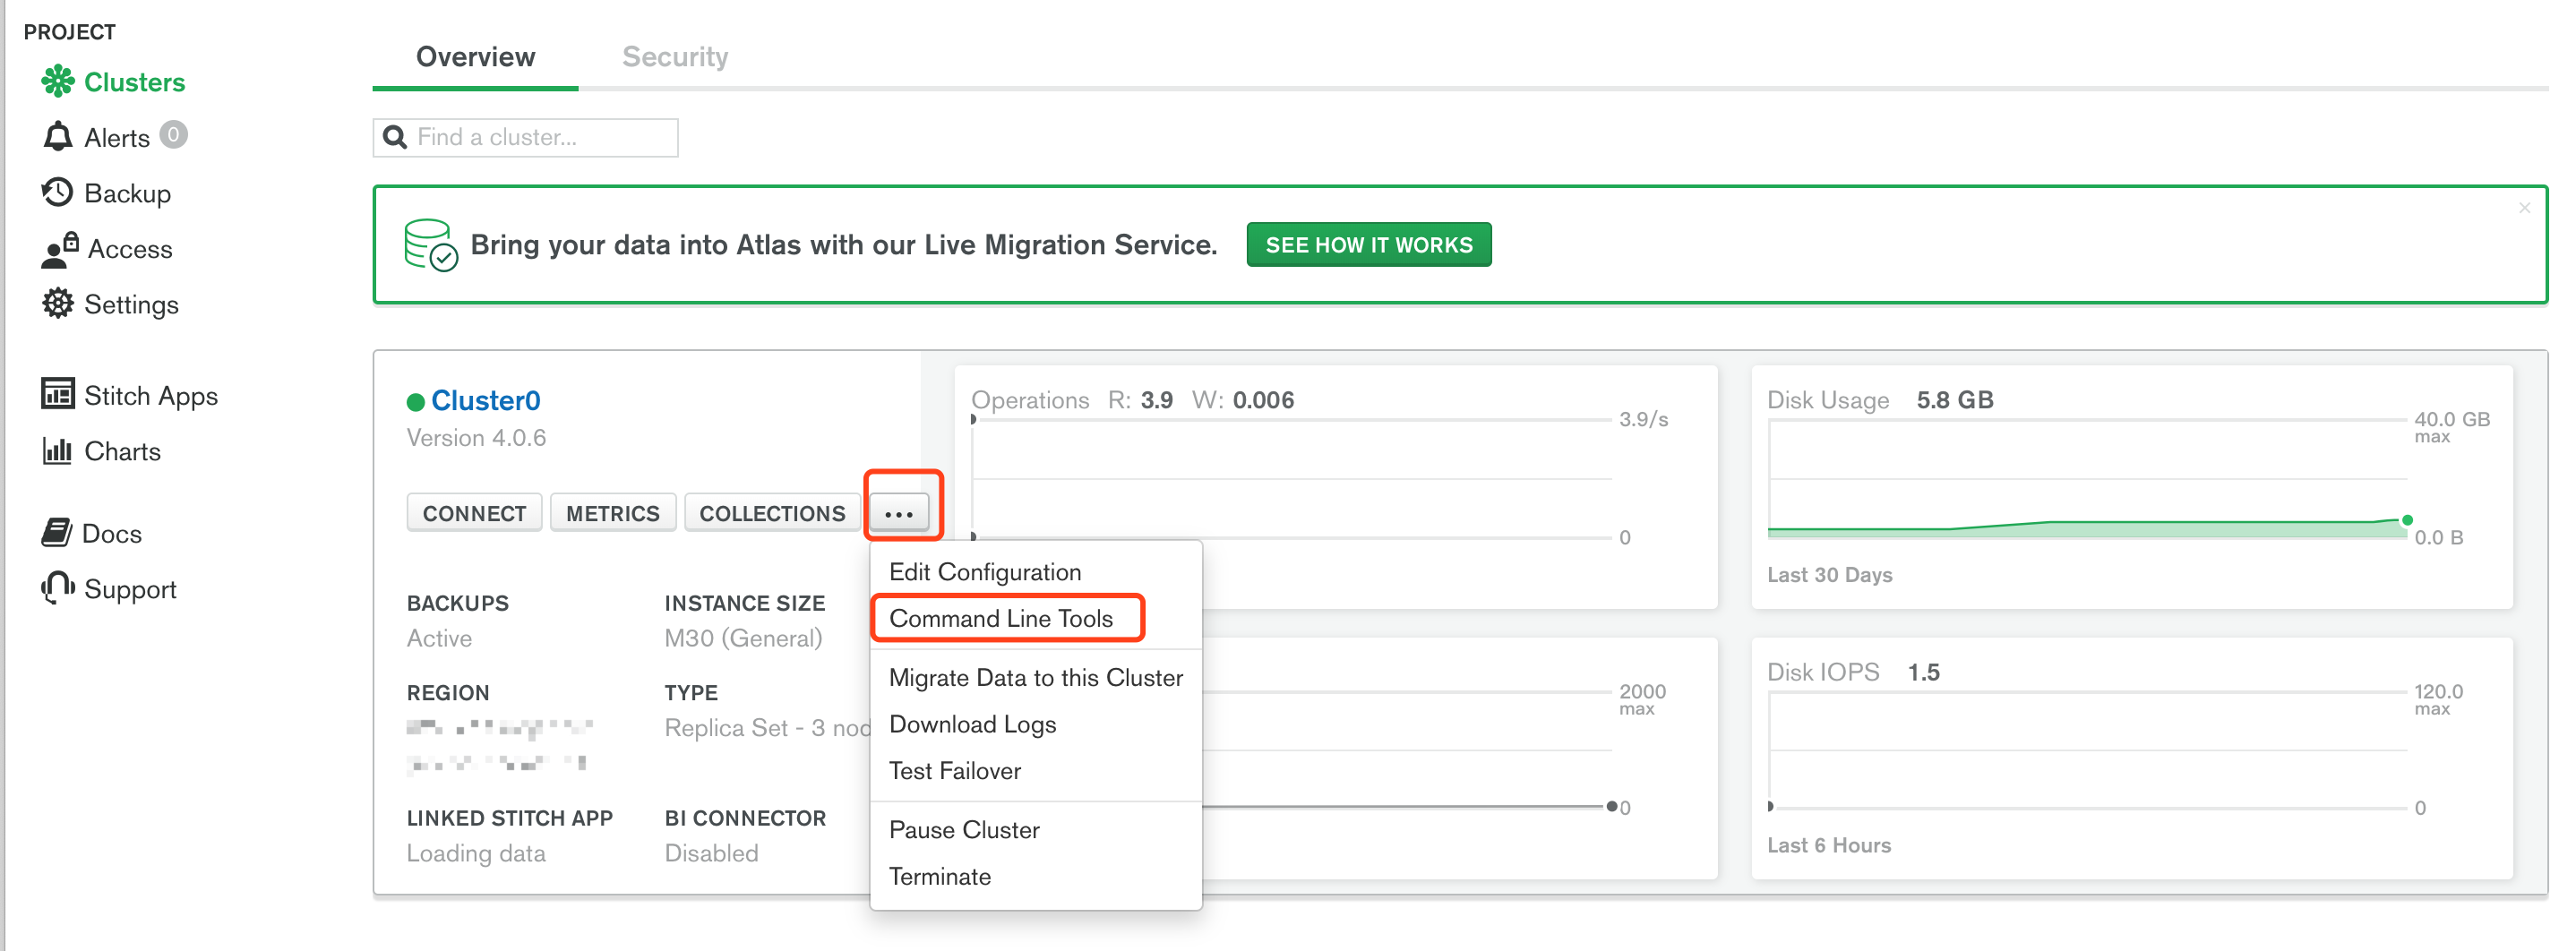The width and height of the screenshot is (2576, 951).
Task: Click the green Cluster0 status dot
Action: [x=415, y=402]
